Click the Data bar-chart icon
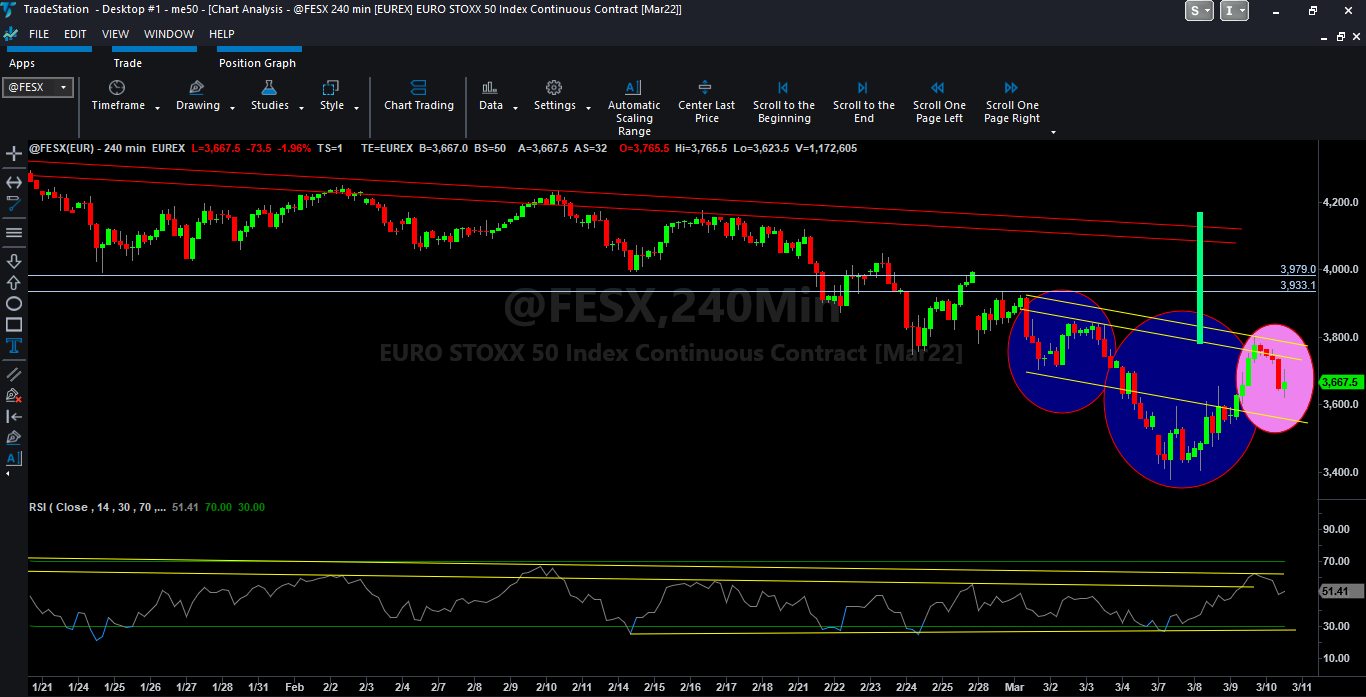This screenshot has height=697, width=1366. [x=490, y=88]
